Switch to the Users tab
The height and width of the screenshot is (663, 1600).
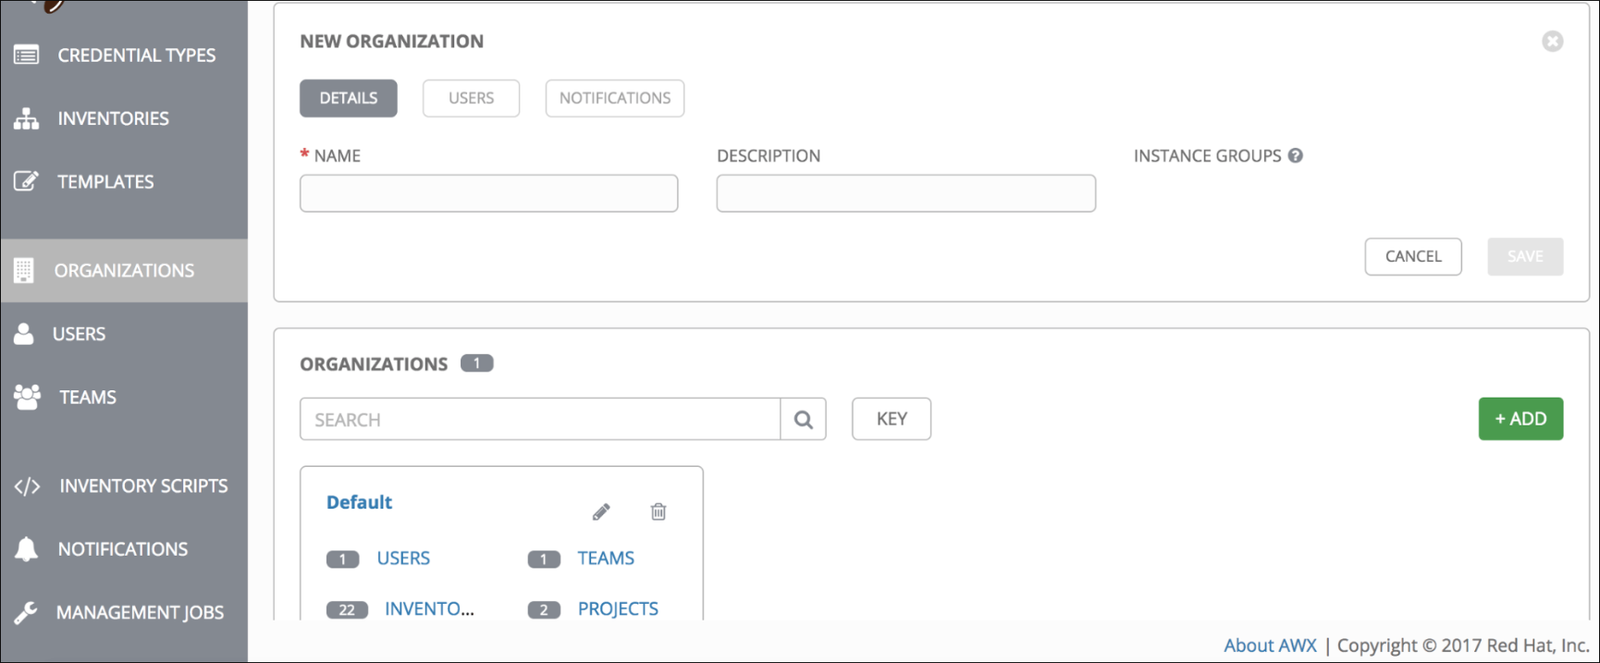point(471,98)
